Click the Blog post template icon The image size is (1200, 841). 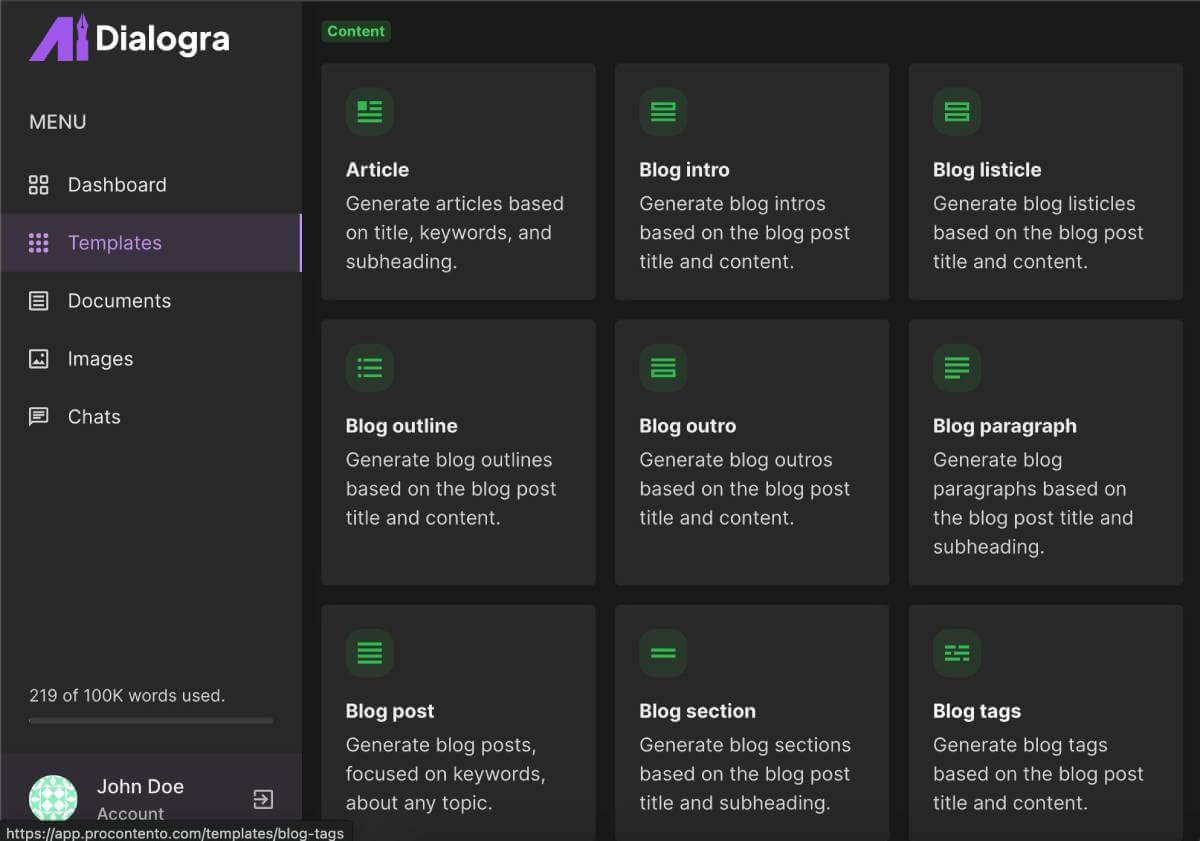[370, 653]
